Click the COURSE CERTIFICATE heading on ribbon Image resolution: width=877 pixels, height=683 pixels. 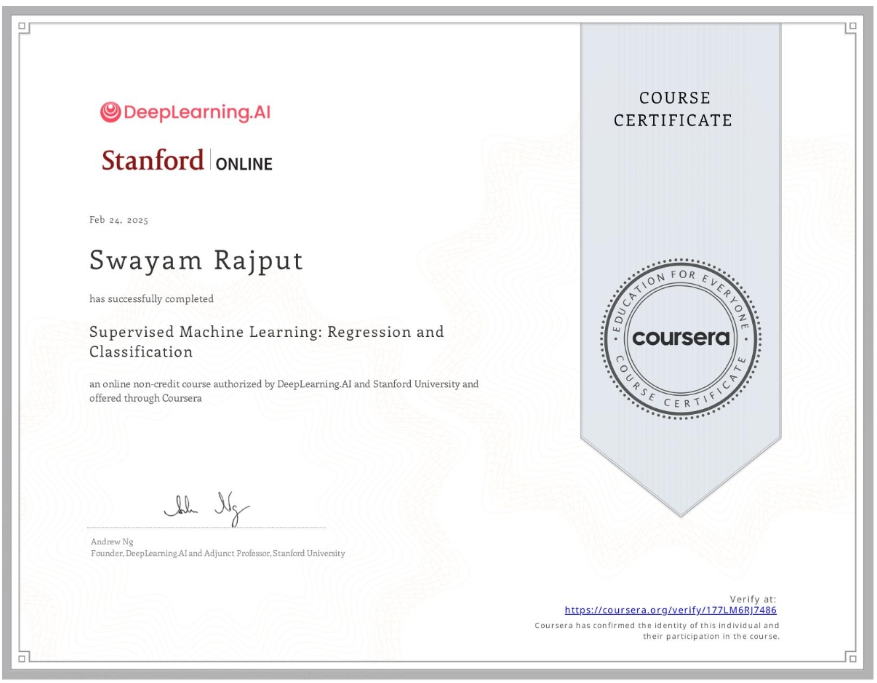673,109
